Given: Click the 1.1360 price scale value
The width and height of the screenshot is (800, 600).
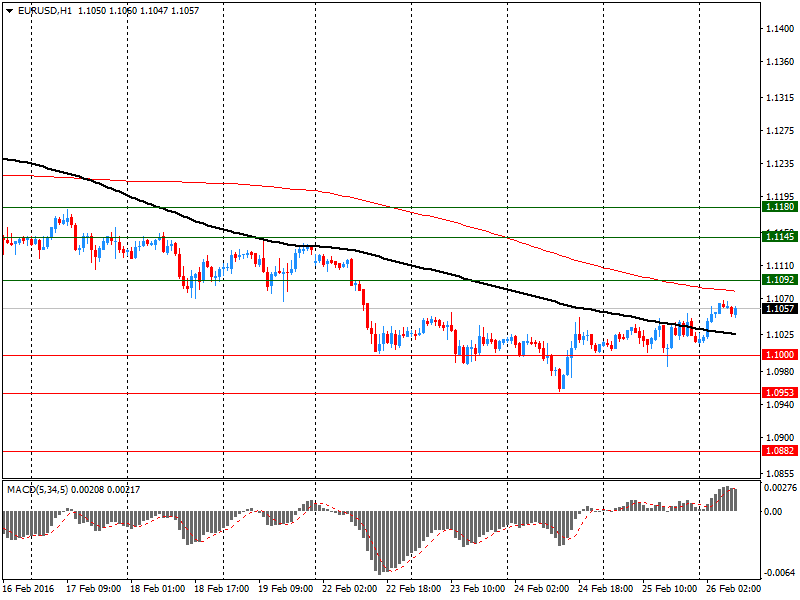Looking at the screenshot, I should [781, 62].
